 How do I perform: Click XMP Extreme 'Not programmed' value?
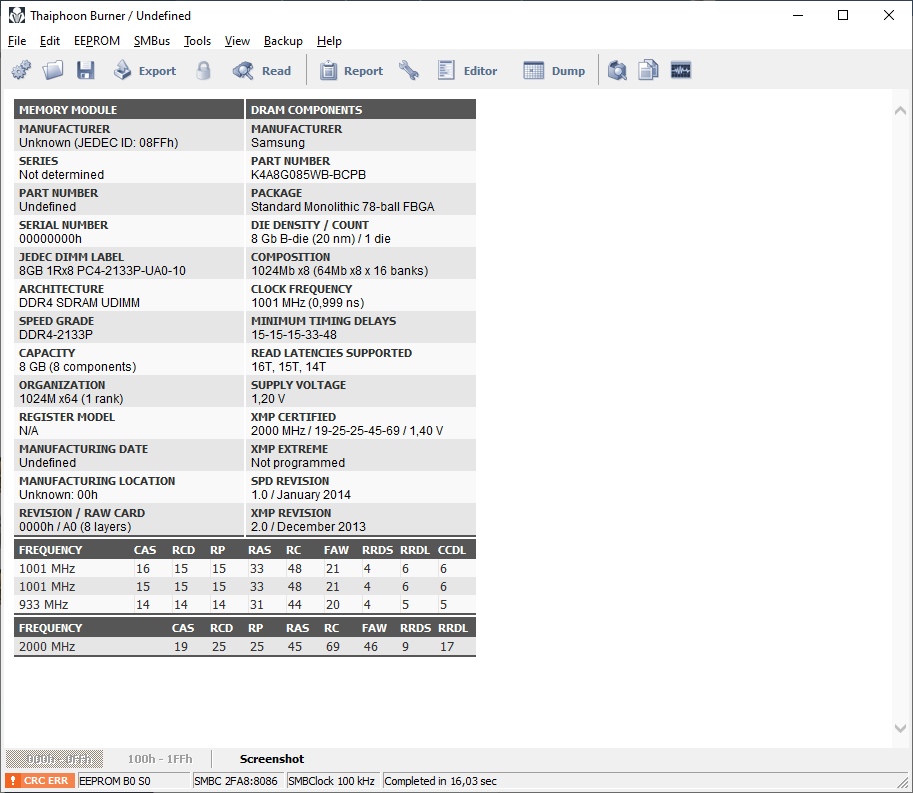[298, 463]
